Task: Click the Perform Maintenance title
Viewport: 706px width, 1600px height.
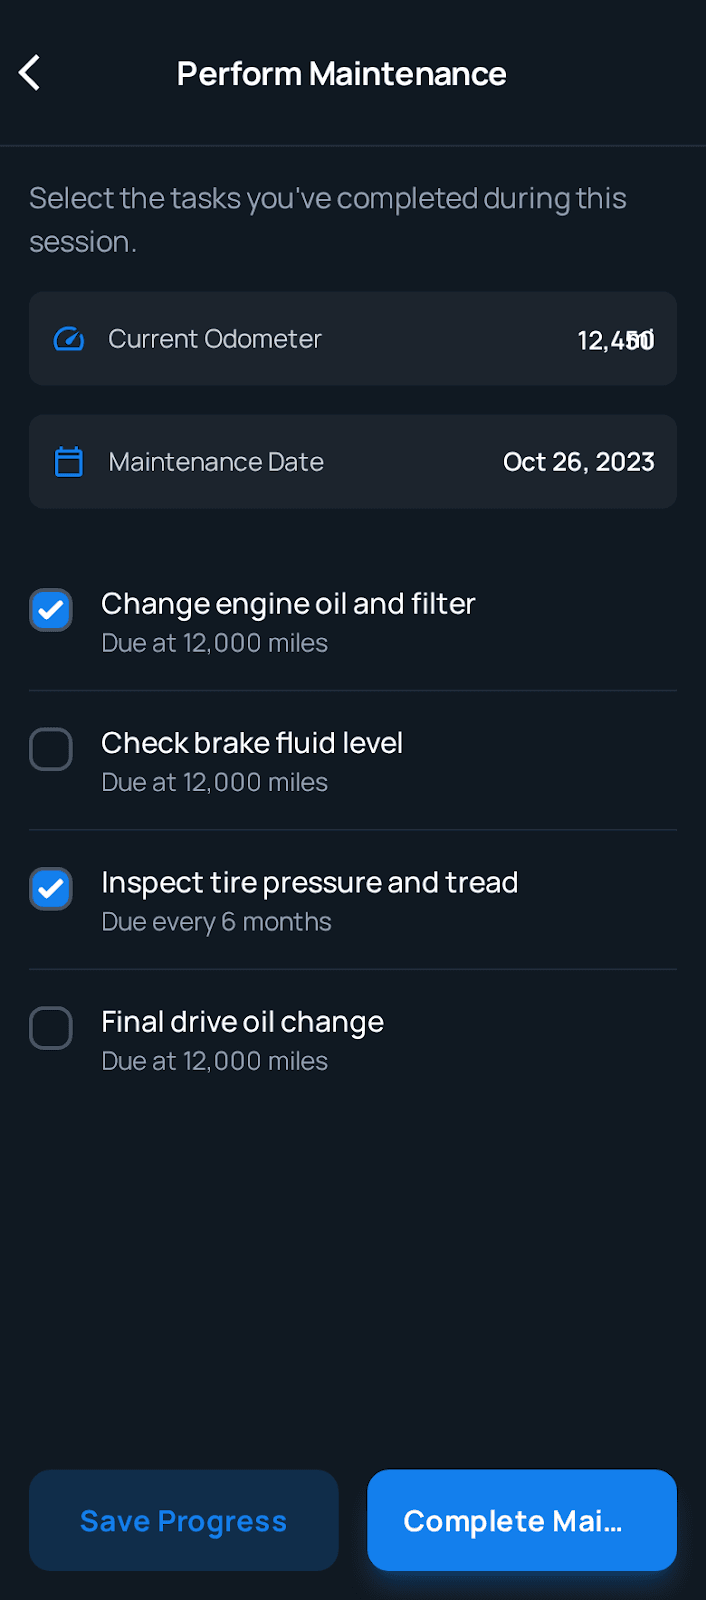Action: pyautogui.click(x=341, y=72)
